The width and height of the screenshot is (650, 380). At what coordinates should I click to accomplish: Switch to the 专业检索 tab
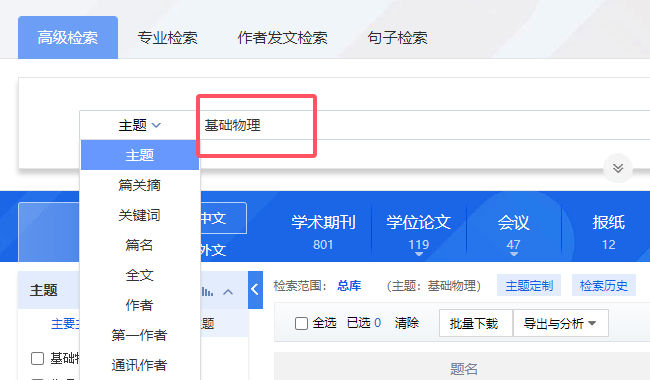167,38
